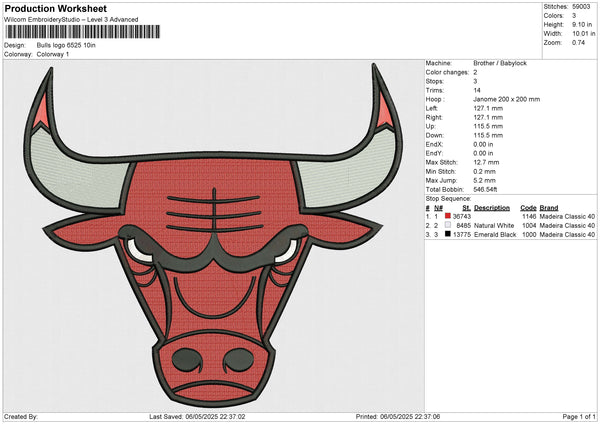Image resolution: width=600 pixels, height=424 pixels.
Task: Click the Left value 127.1 mm
Action: coord(488,108)
